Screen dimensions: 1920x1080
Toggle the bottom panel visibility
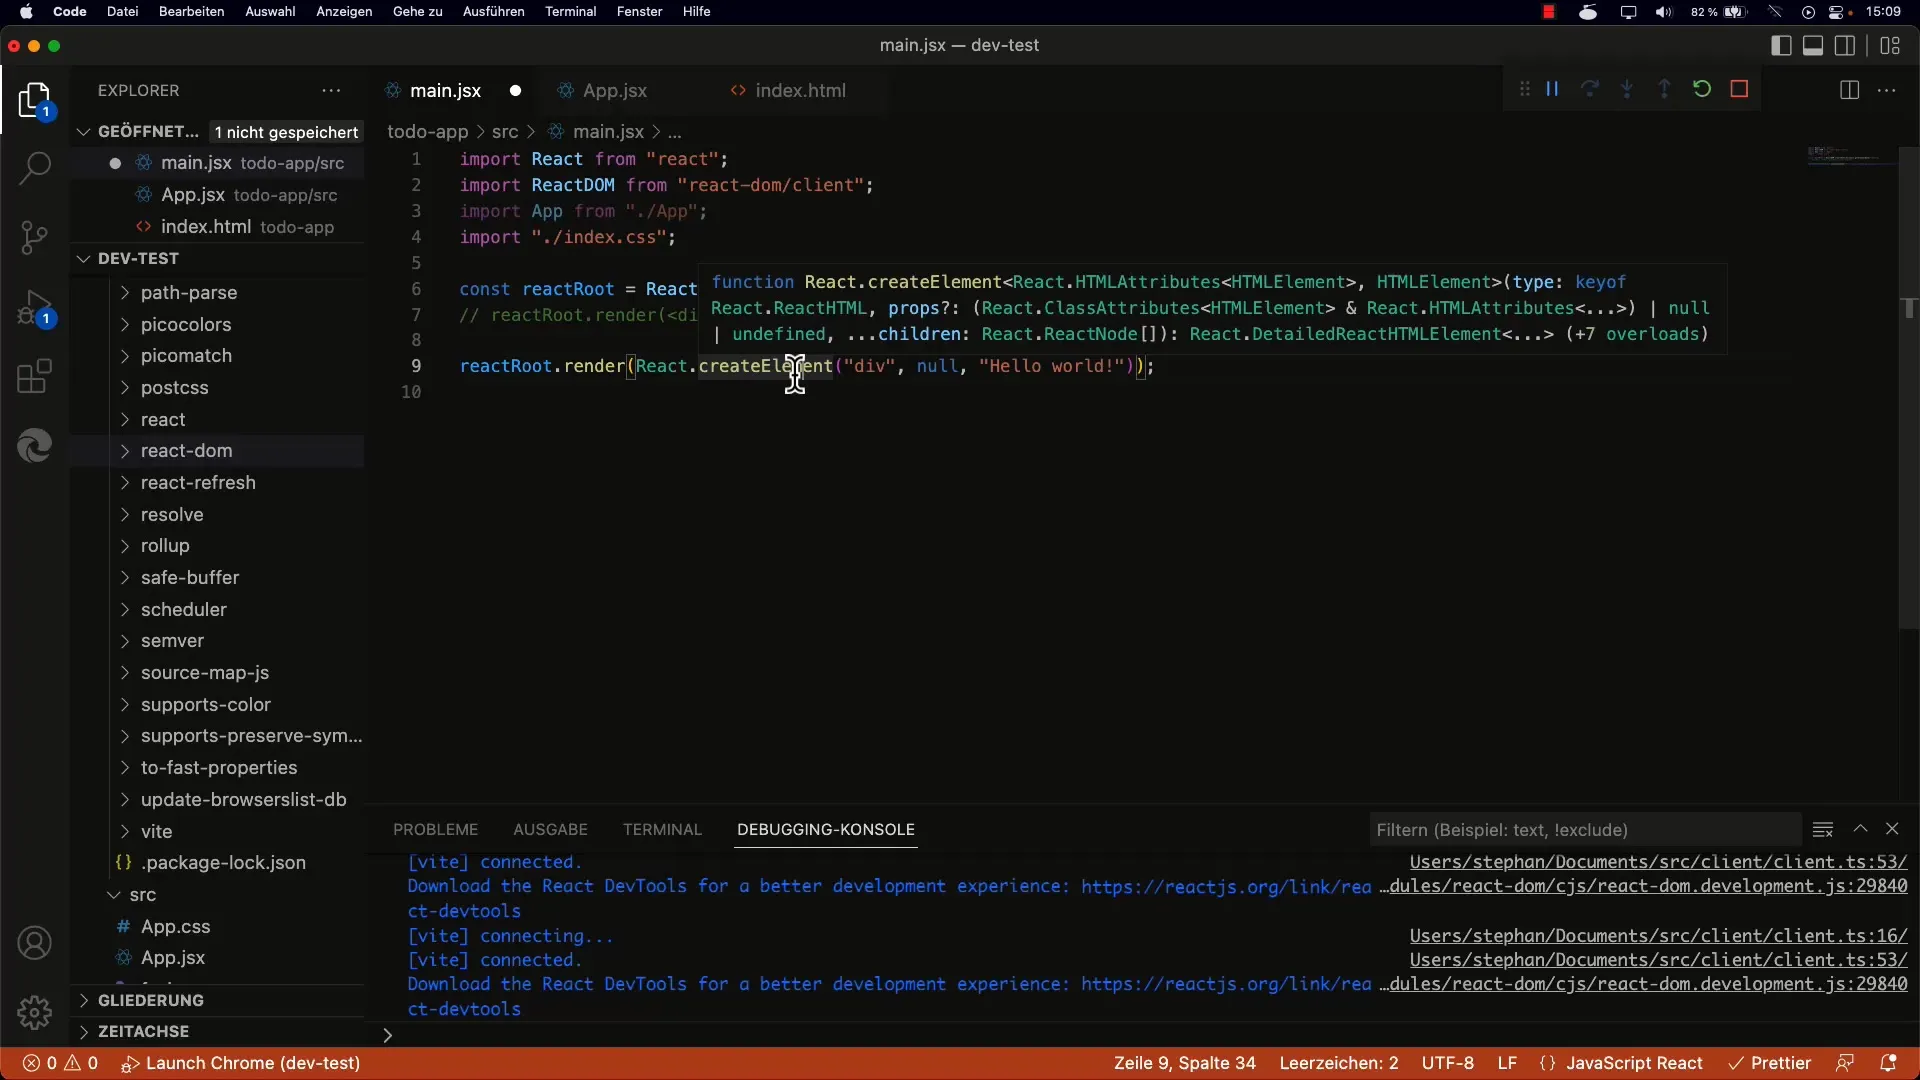[1813, 45]
